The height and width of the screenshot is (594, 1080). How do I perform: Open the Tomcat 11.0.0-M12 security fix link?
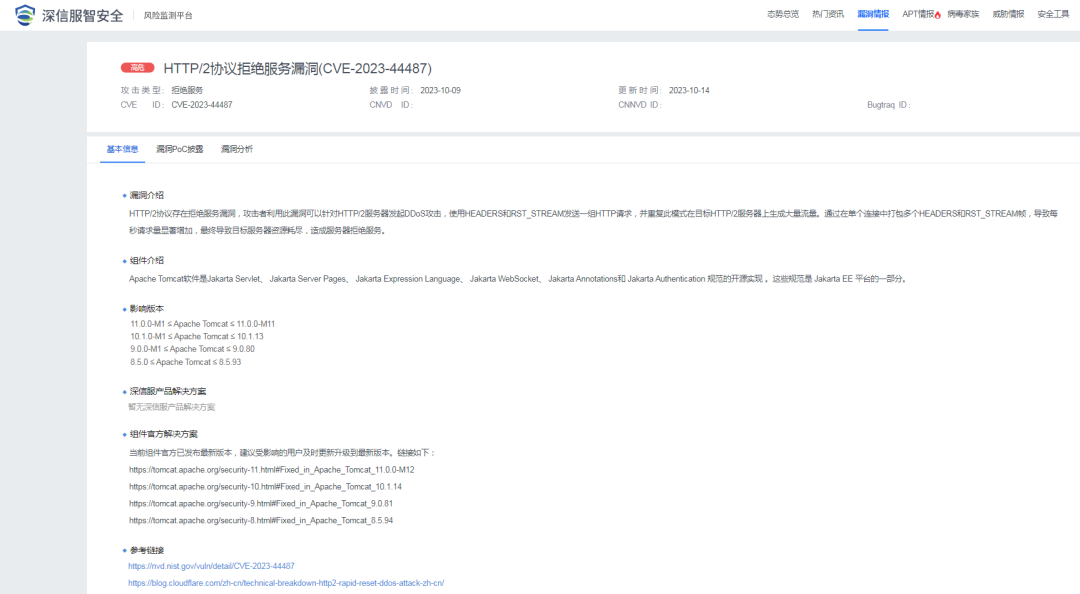(271, 470)
